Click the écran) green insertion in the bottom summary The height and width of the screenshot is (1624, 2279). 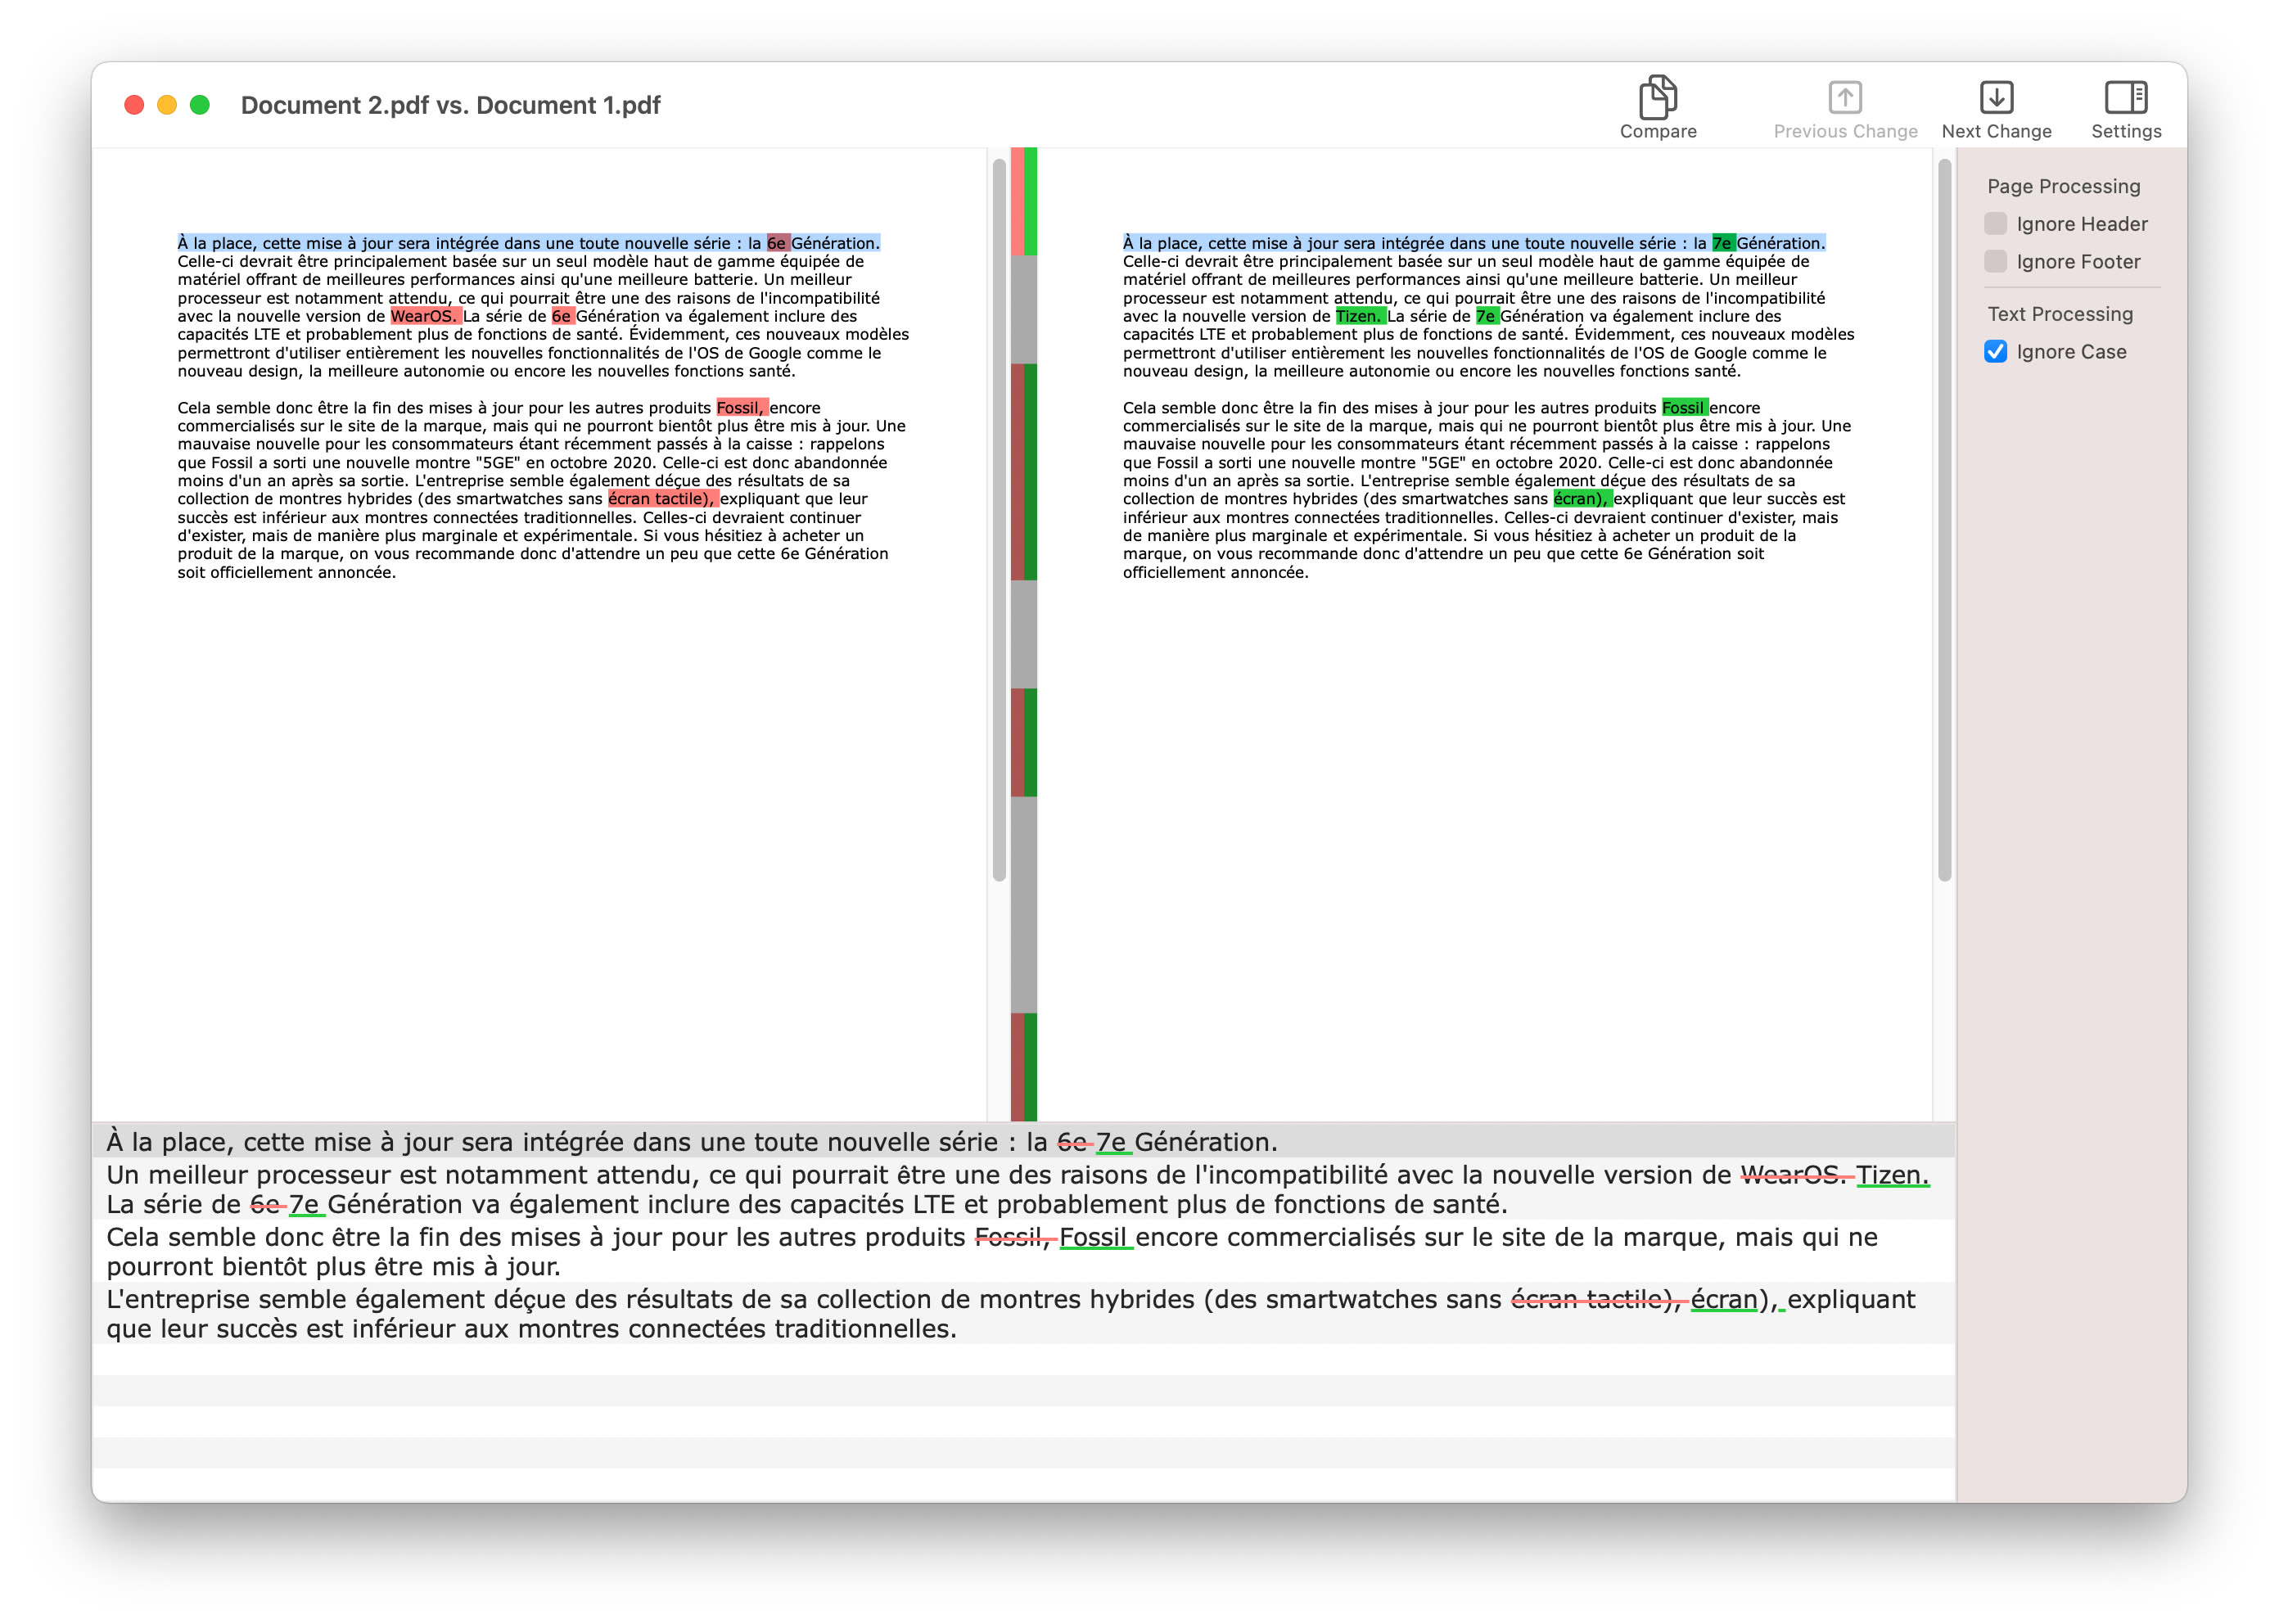pyautogui.click(x=1726, y=1300)
